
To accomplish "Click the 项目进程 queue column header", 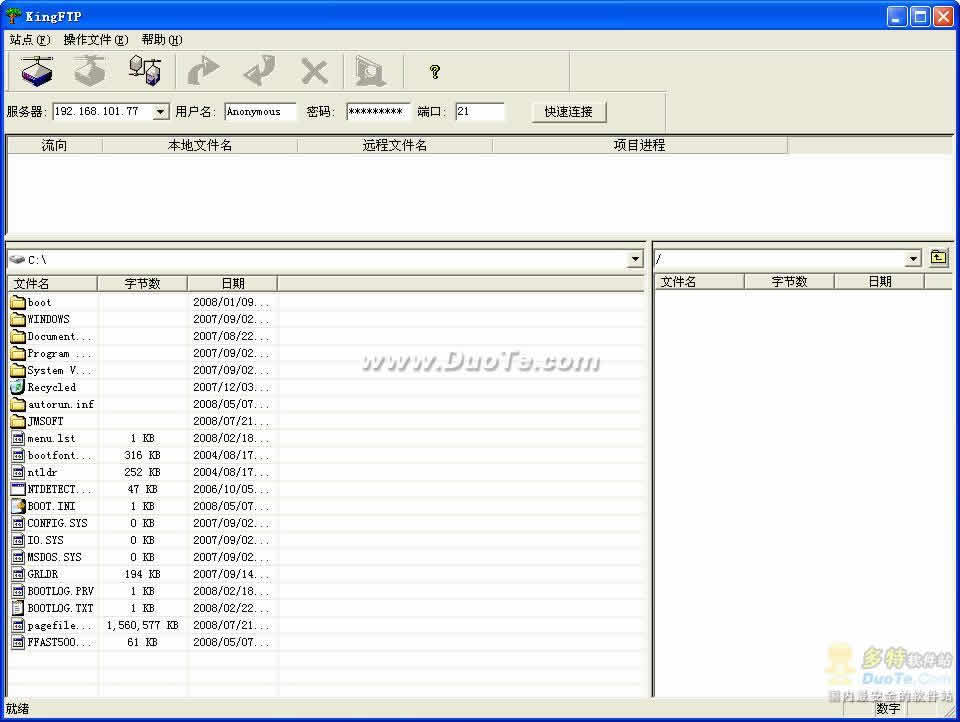I will 640,146.
